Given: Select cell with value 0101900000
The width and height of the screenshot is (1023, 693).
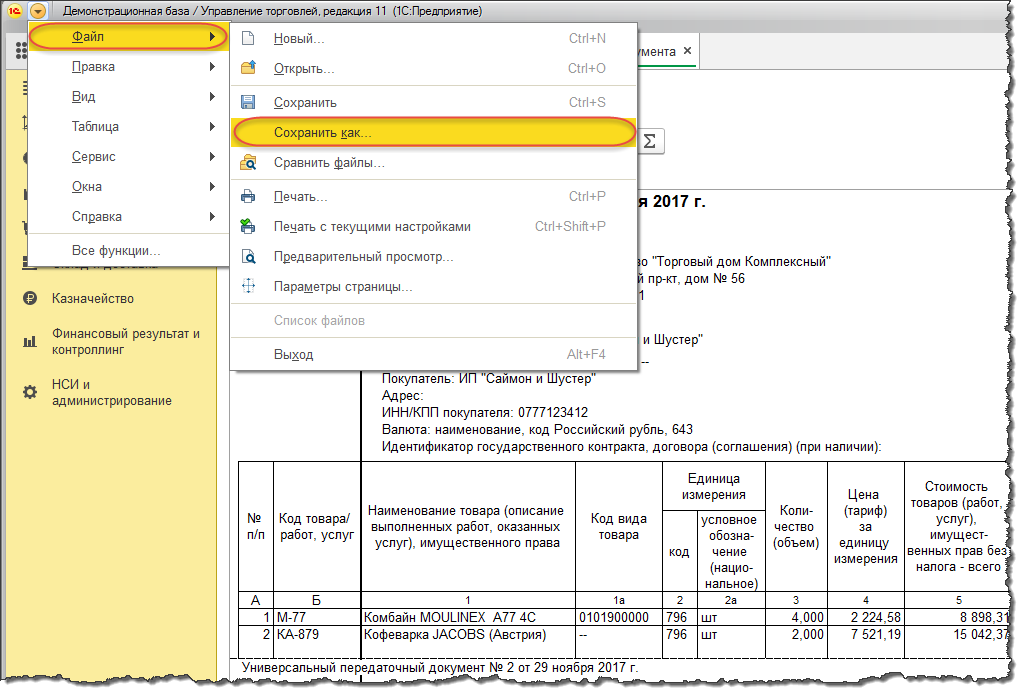Looking at the screenshot, I should [618, 617].
